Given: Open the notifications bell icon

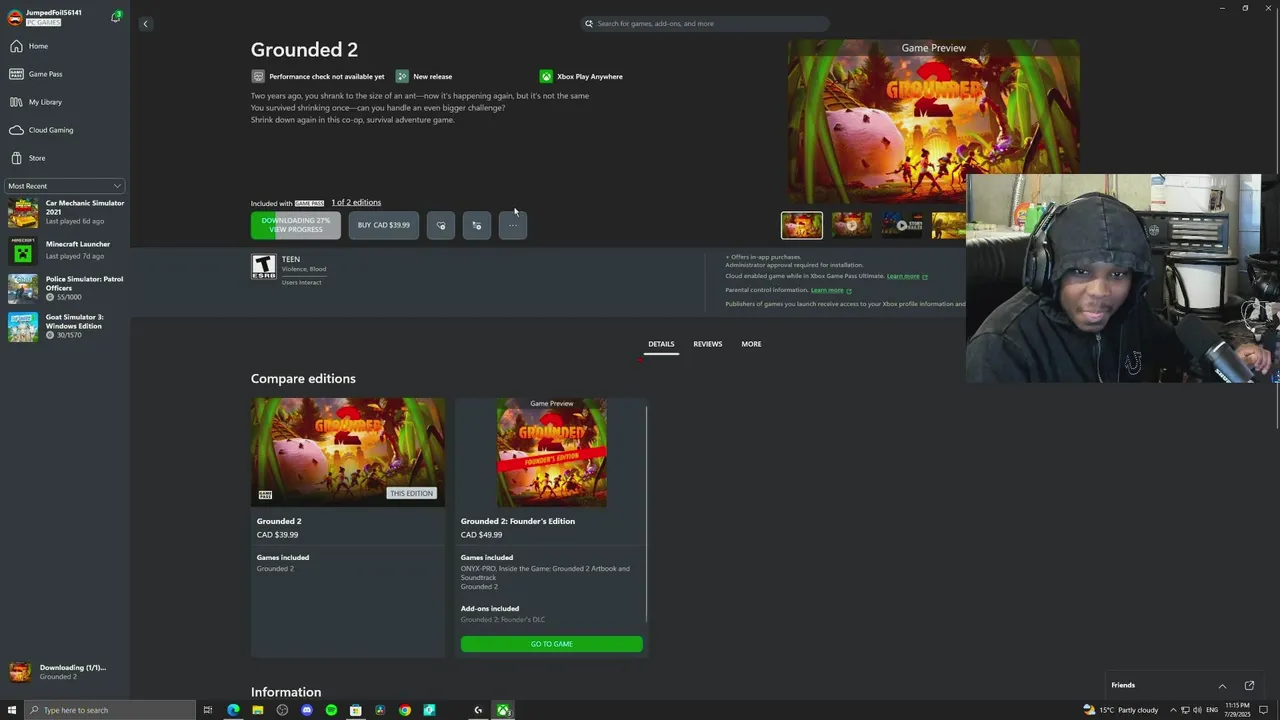Looking at the screenshot, I should click(x=116, y=17).
